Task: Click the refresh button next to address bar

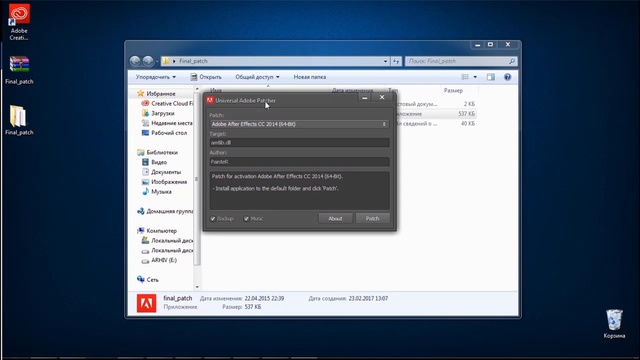Action: (396, 61)
